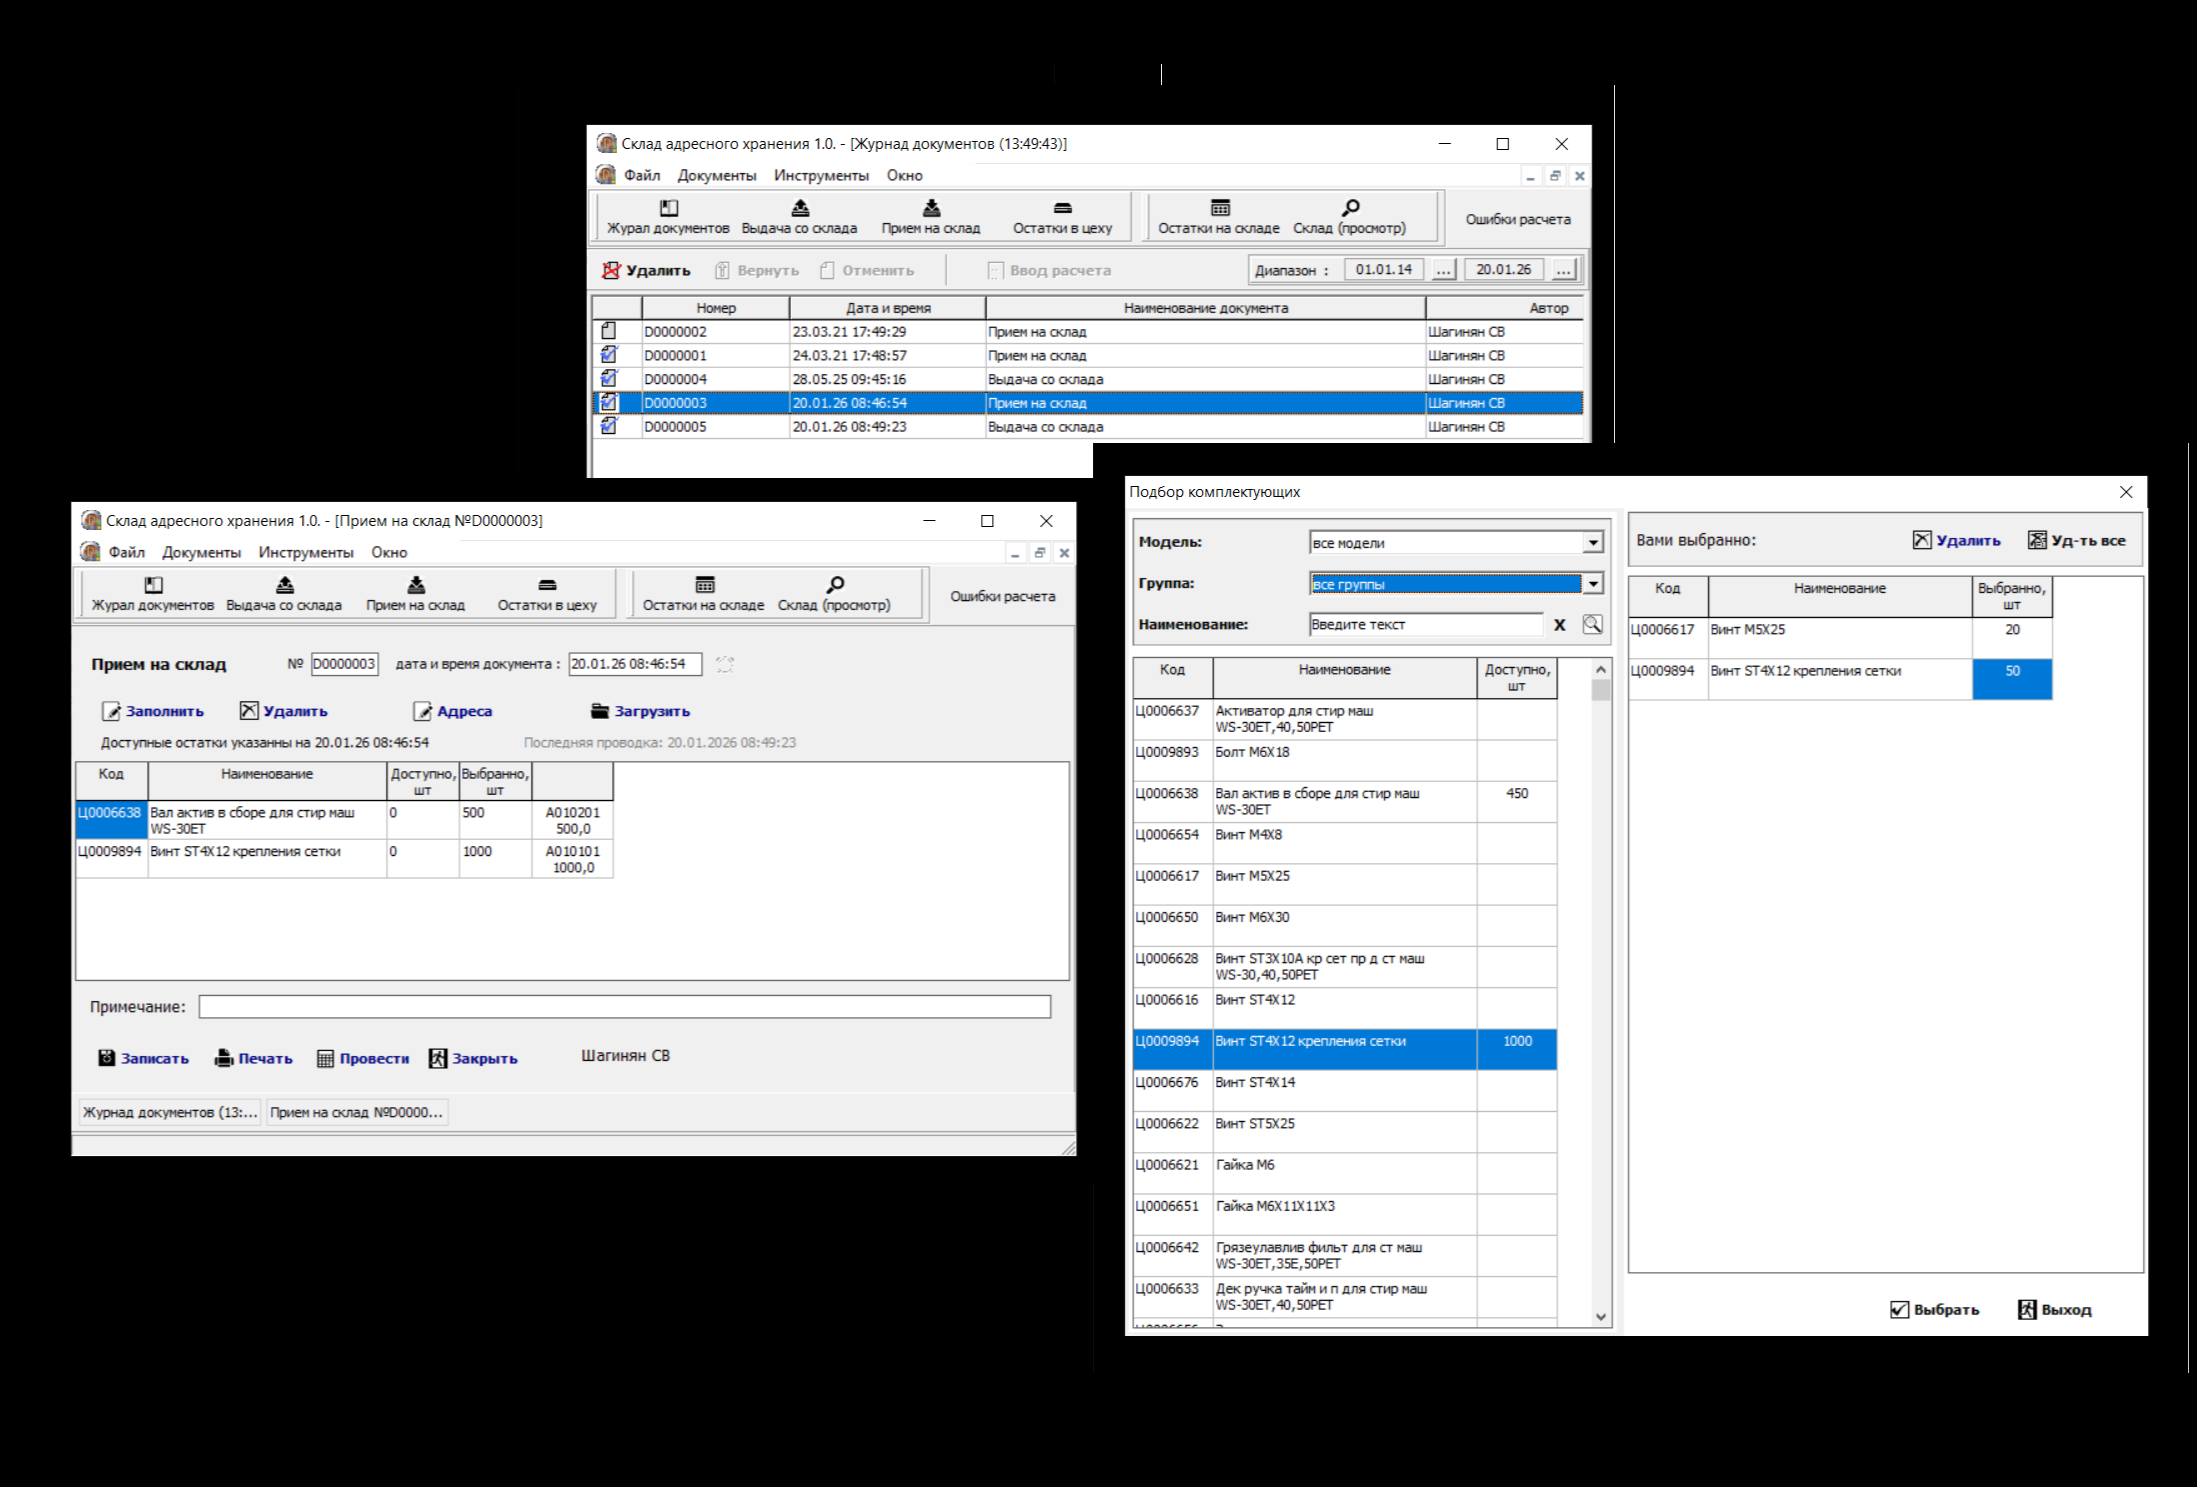Click the Выбрать button
The width and height of the screenshot is (2197, 1487).
coord(1934,1309)
